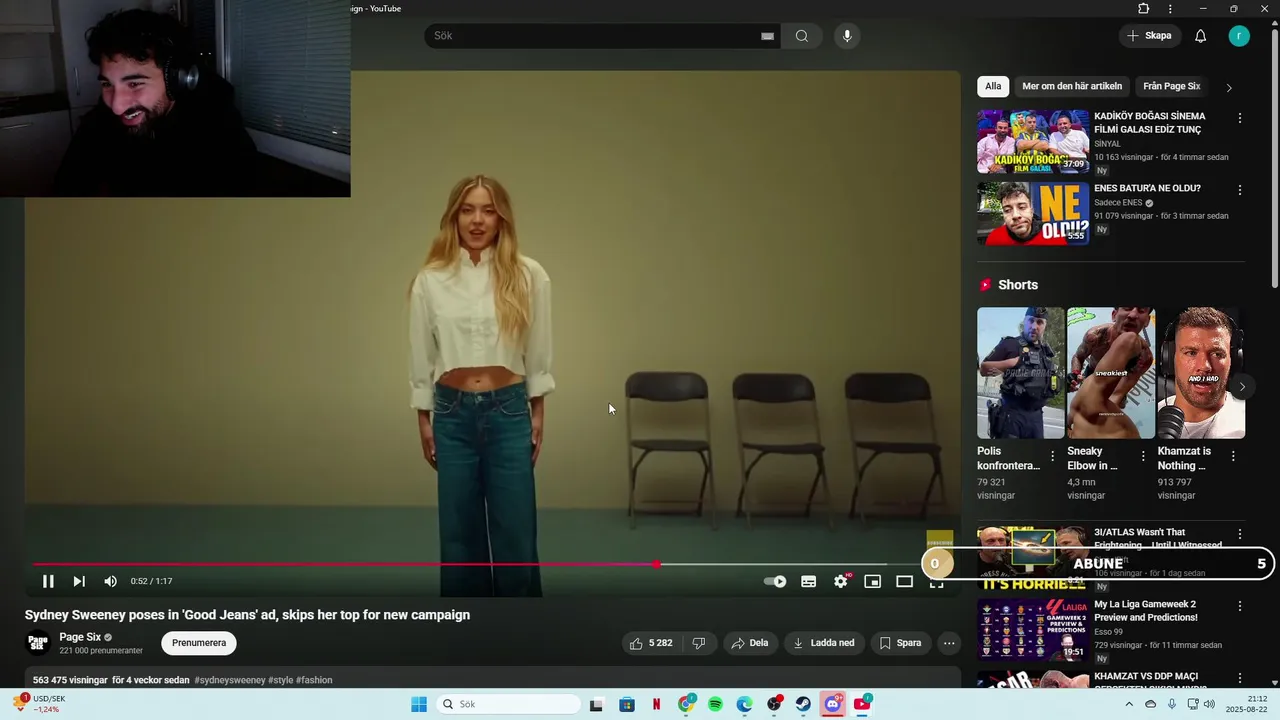The image size is (1280, 720).
Task: Select the 'Från Page Six' chip
Action: pos(1172,86)
